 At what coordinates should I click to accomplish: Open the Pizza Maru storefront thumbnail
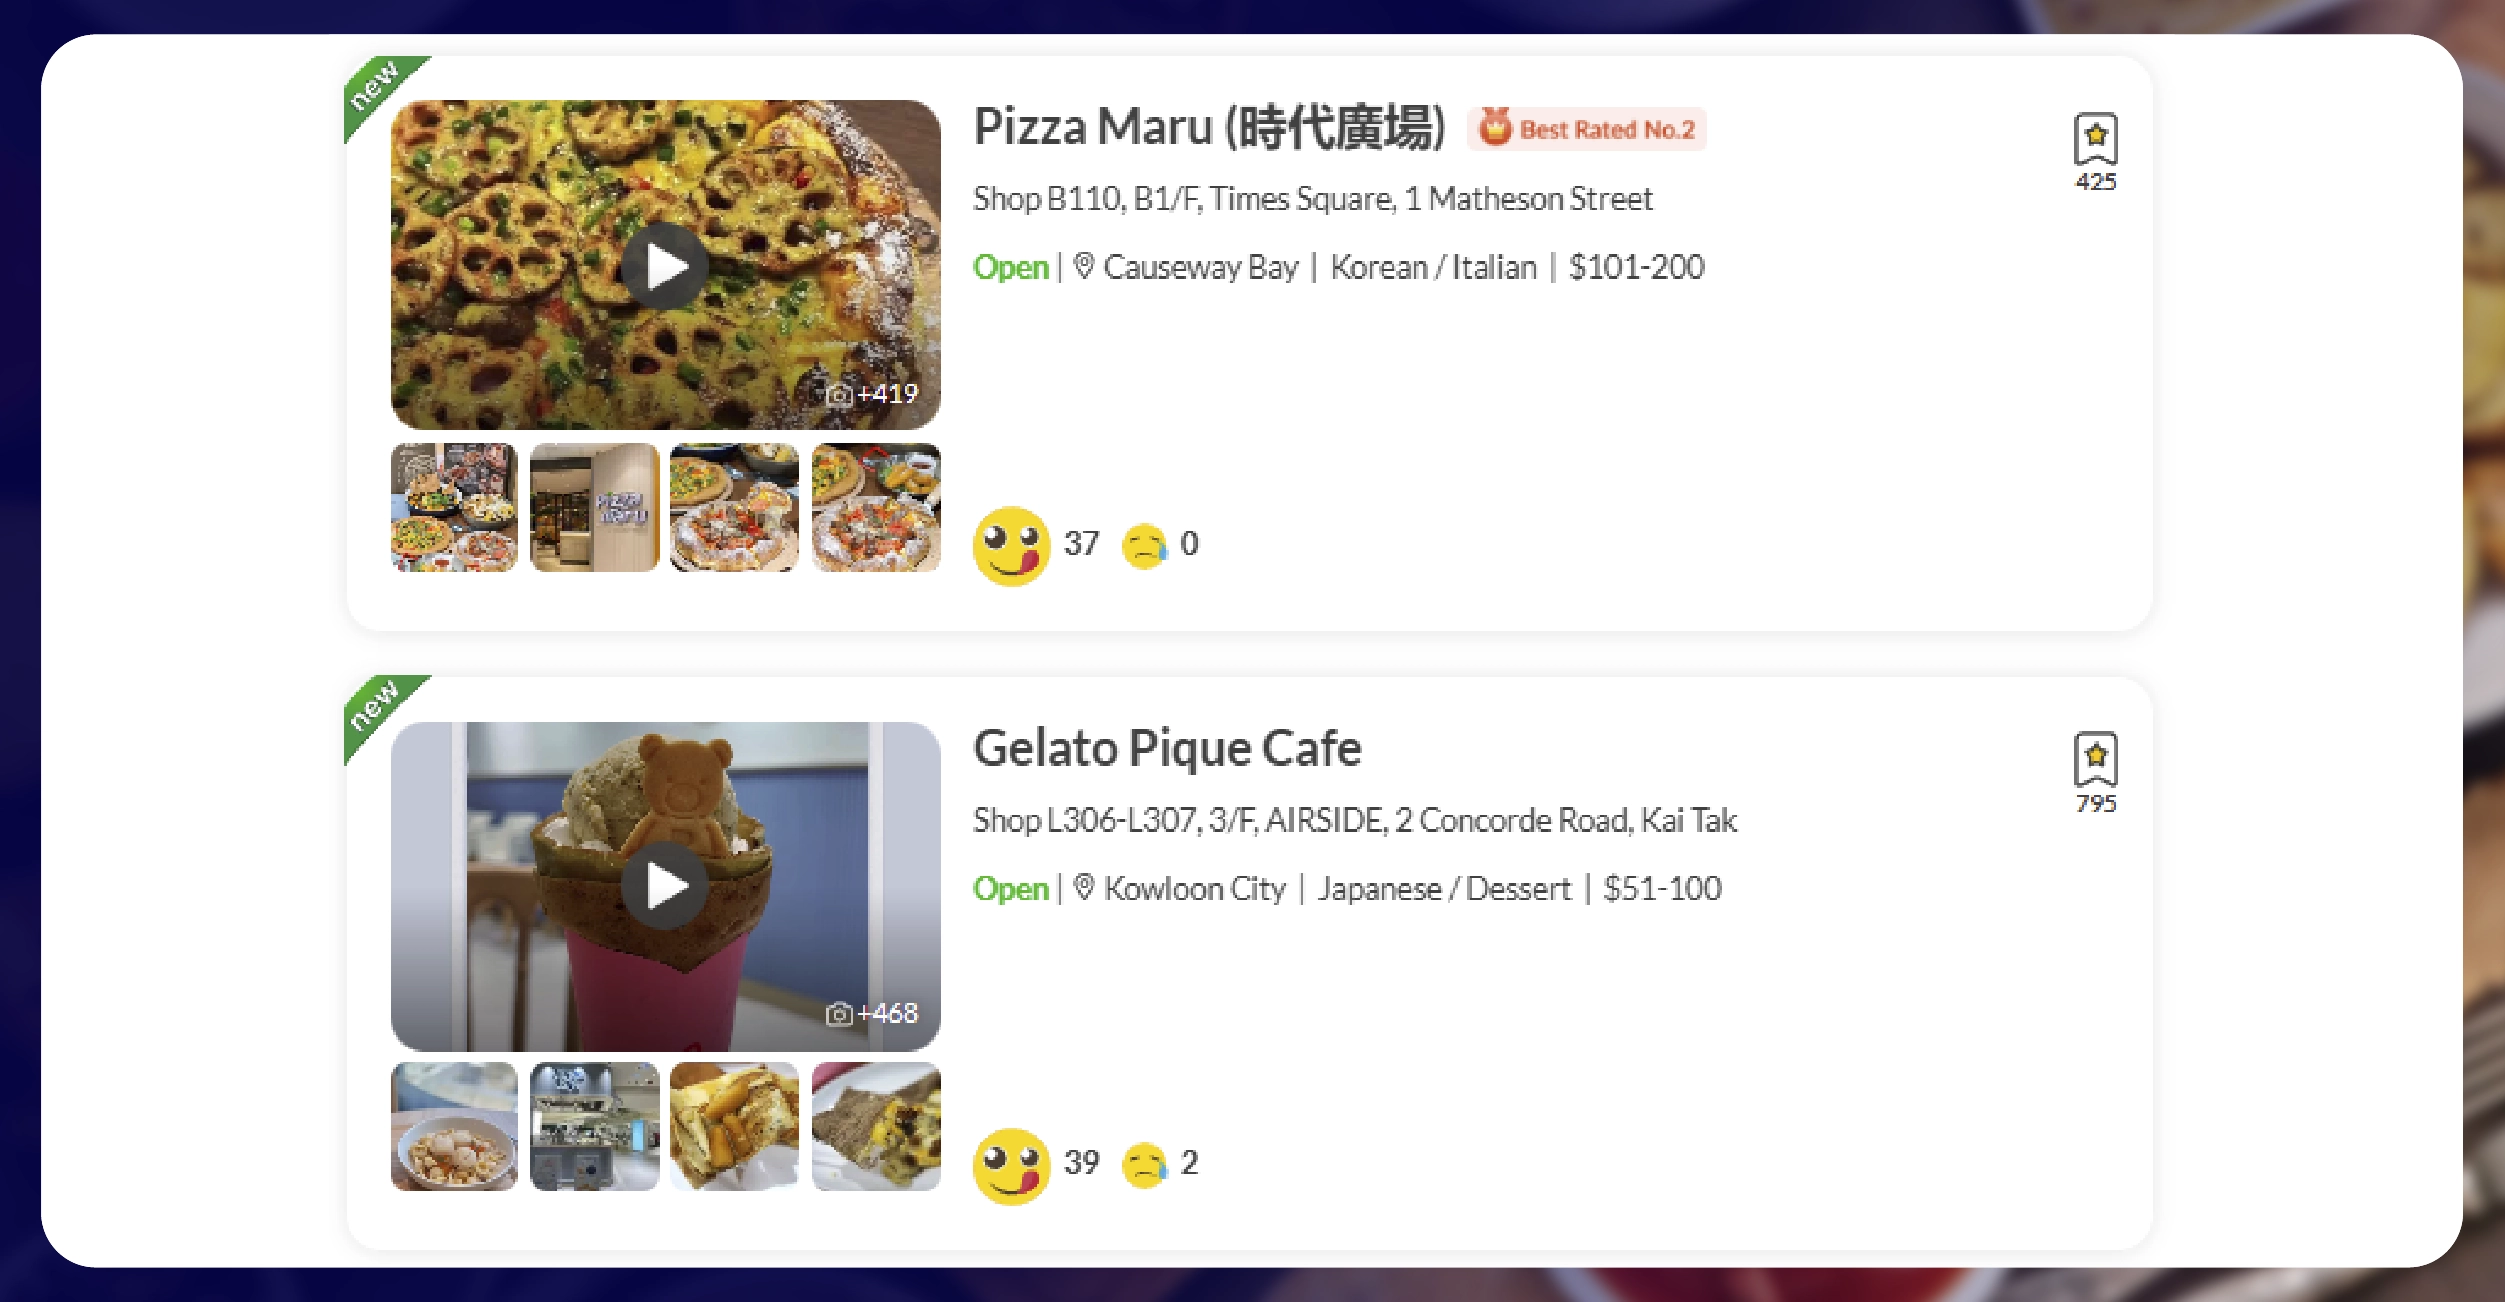click(x=594, y=508)
